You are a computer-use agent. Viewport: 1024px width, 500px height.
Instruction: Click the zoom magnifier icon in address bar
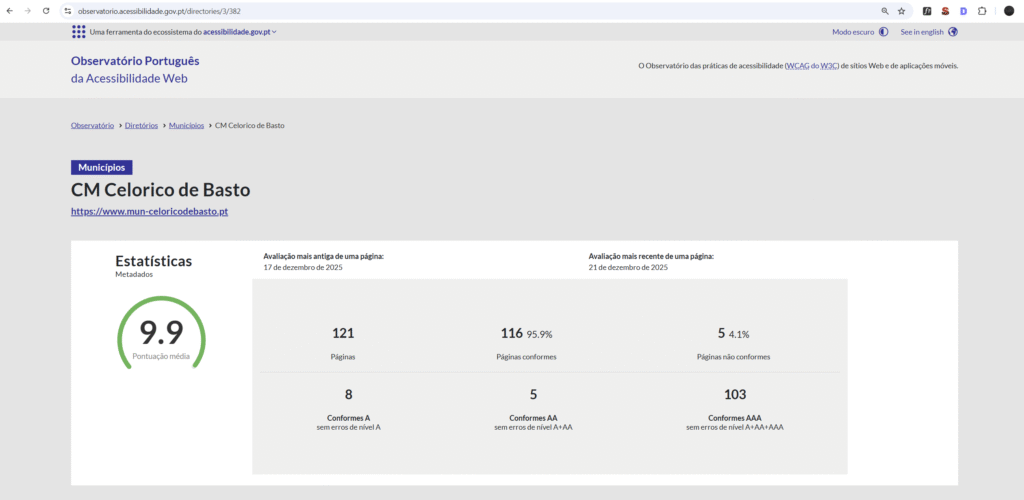(884, 11)
